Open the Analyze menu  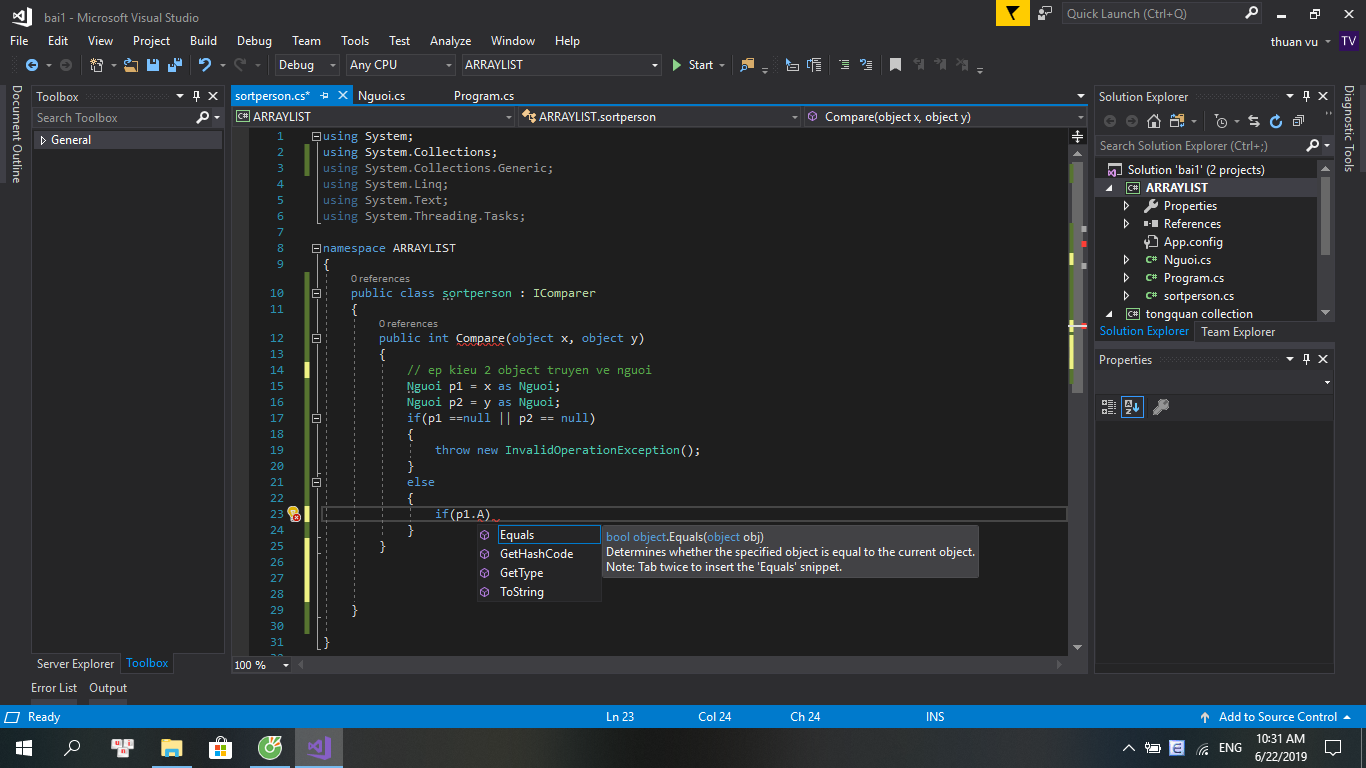pos(450,41)
